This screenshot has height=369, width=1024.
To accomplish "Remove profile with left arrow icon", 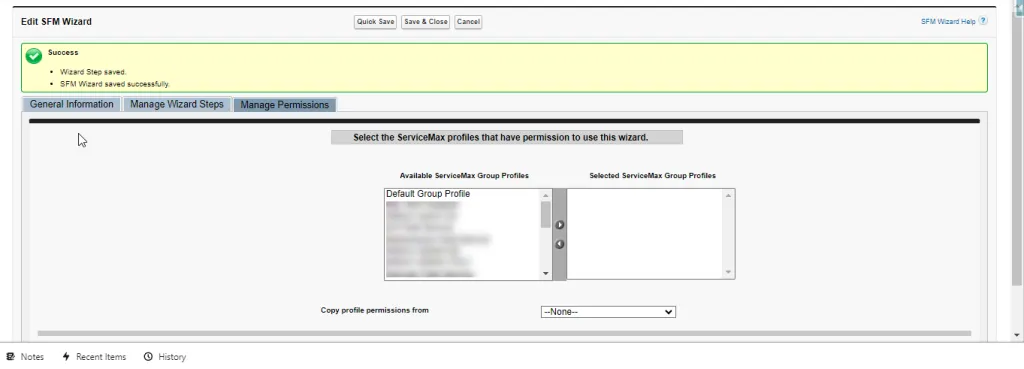I will click(x=560, y=244).
